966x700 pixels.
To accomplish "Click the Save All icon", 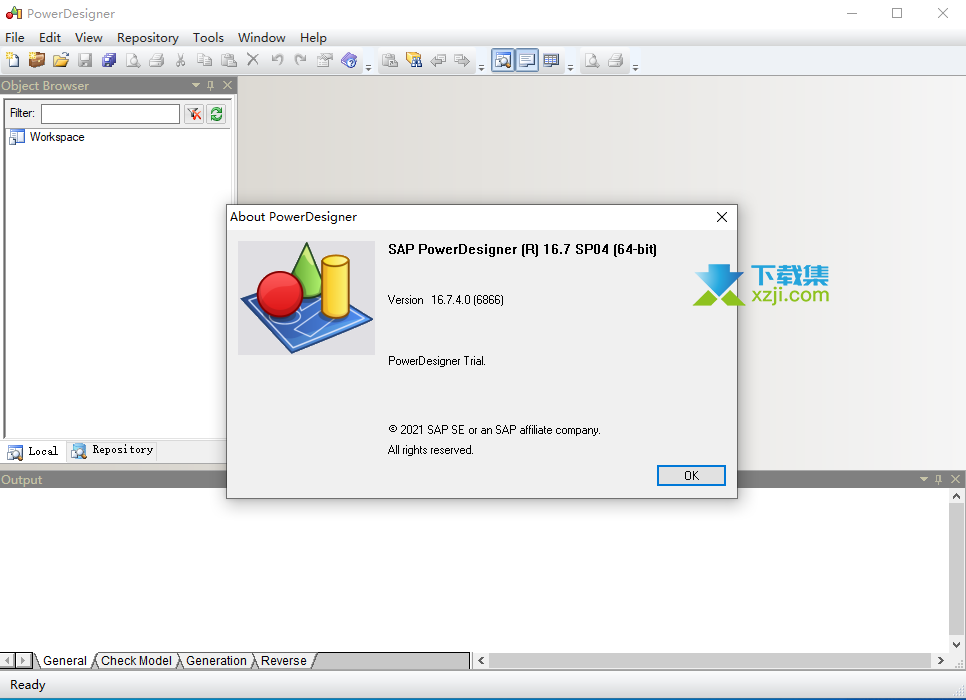I will point(109,60).
